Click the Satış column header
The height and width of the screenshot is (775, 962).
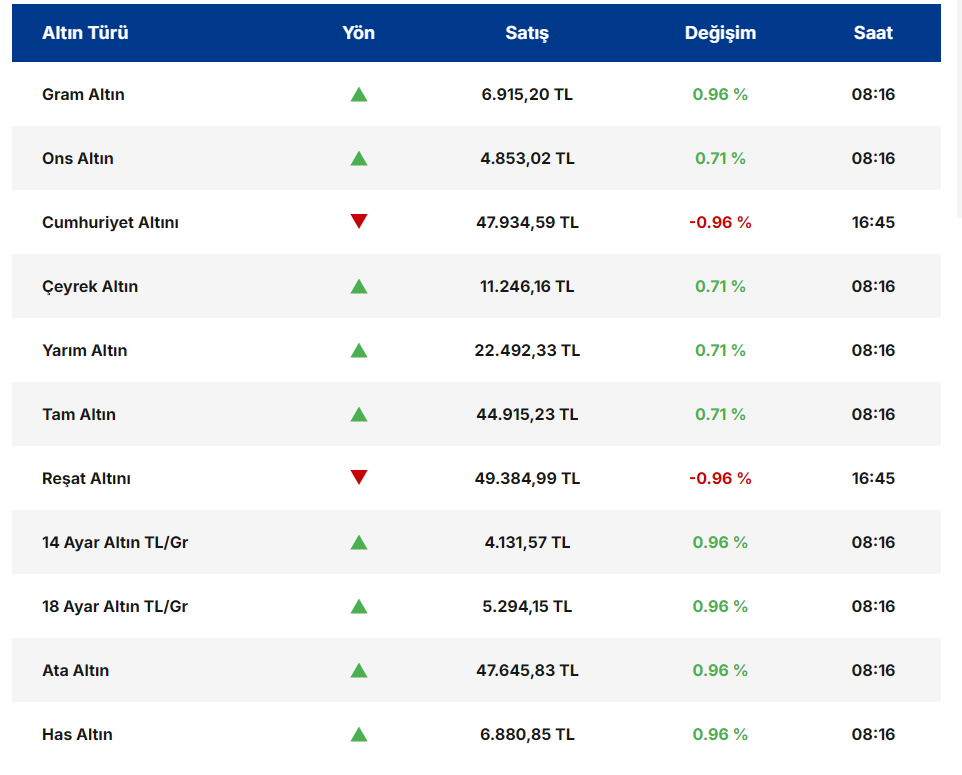click(x=527, y=33)
